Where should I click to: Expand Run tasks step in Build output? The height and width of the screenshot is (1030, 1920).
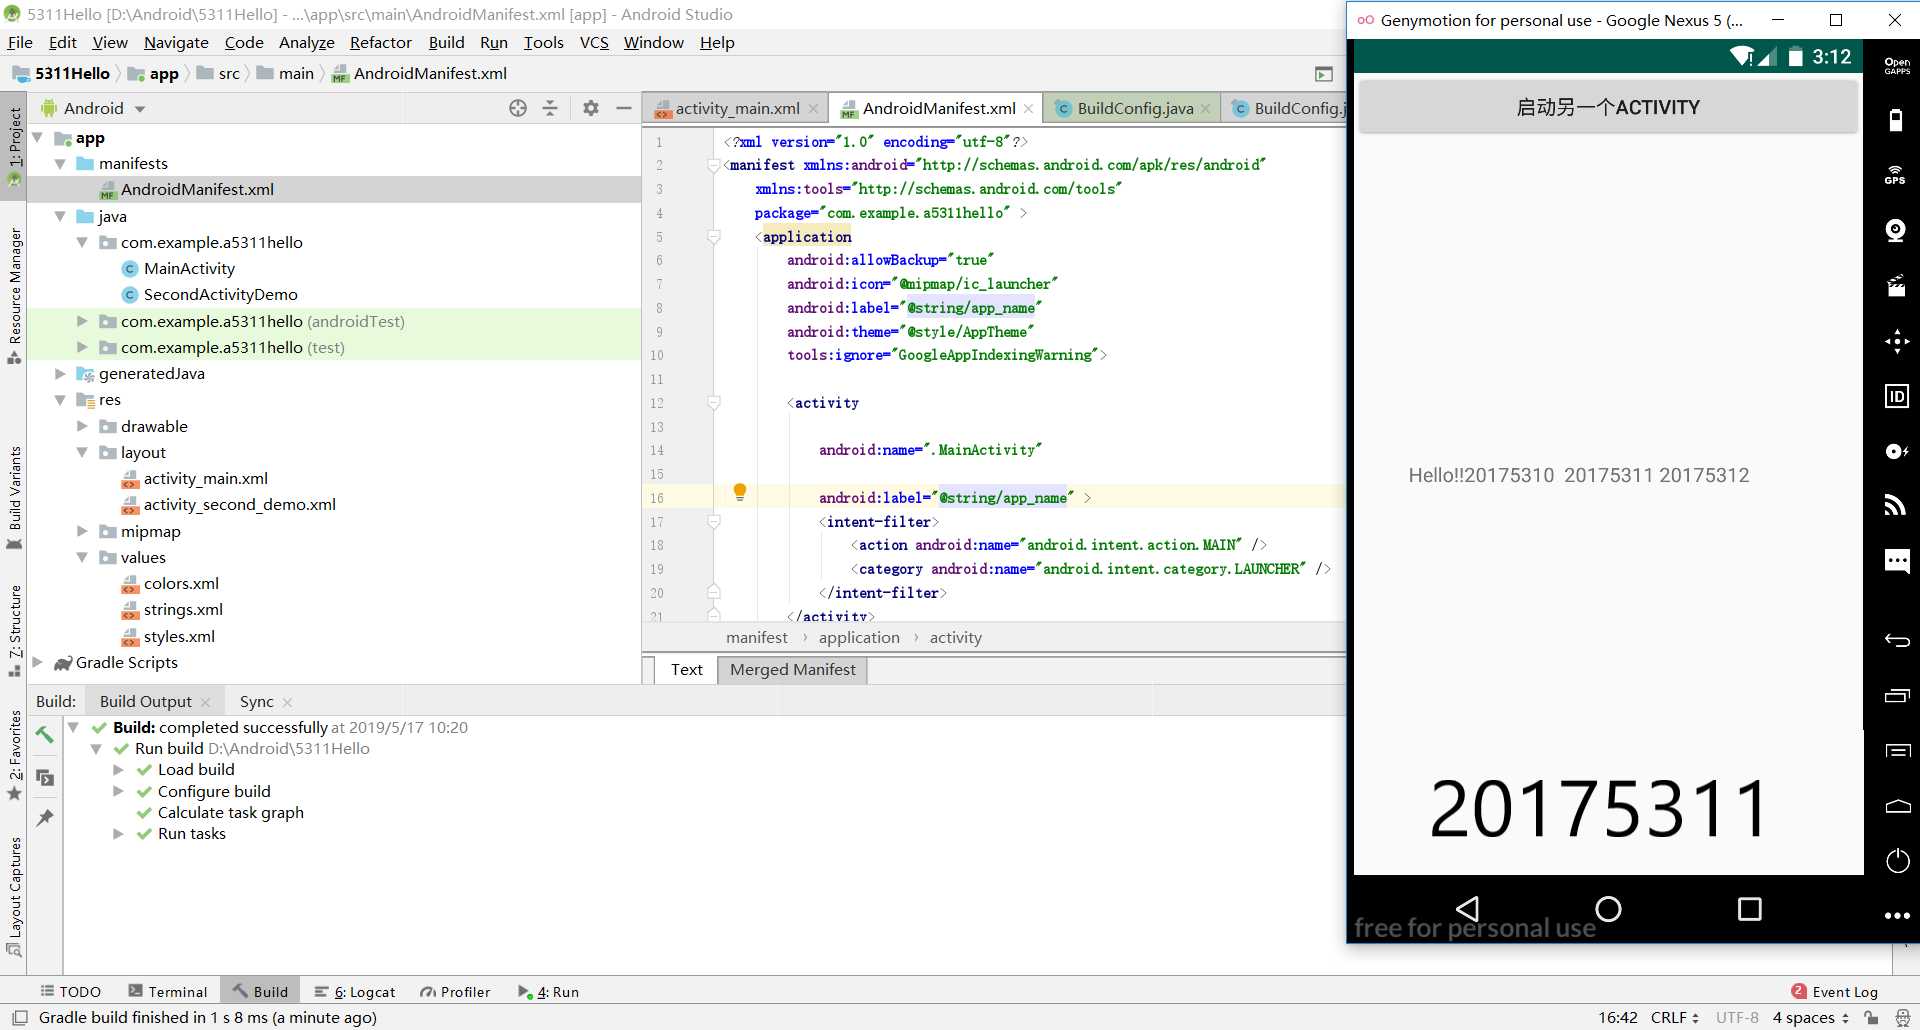[x=118, y=833]
